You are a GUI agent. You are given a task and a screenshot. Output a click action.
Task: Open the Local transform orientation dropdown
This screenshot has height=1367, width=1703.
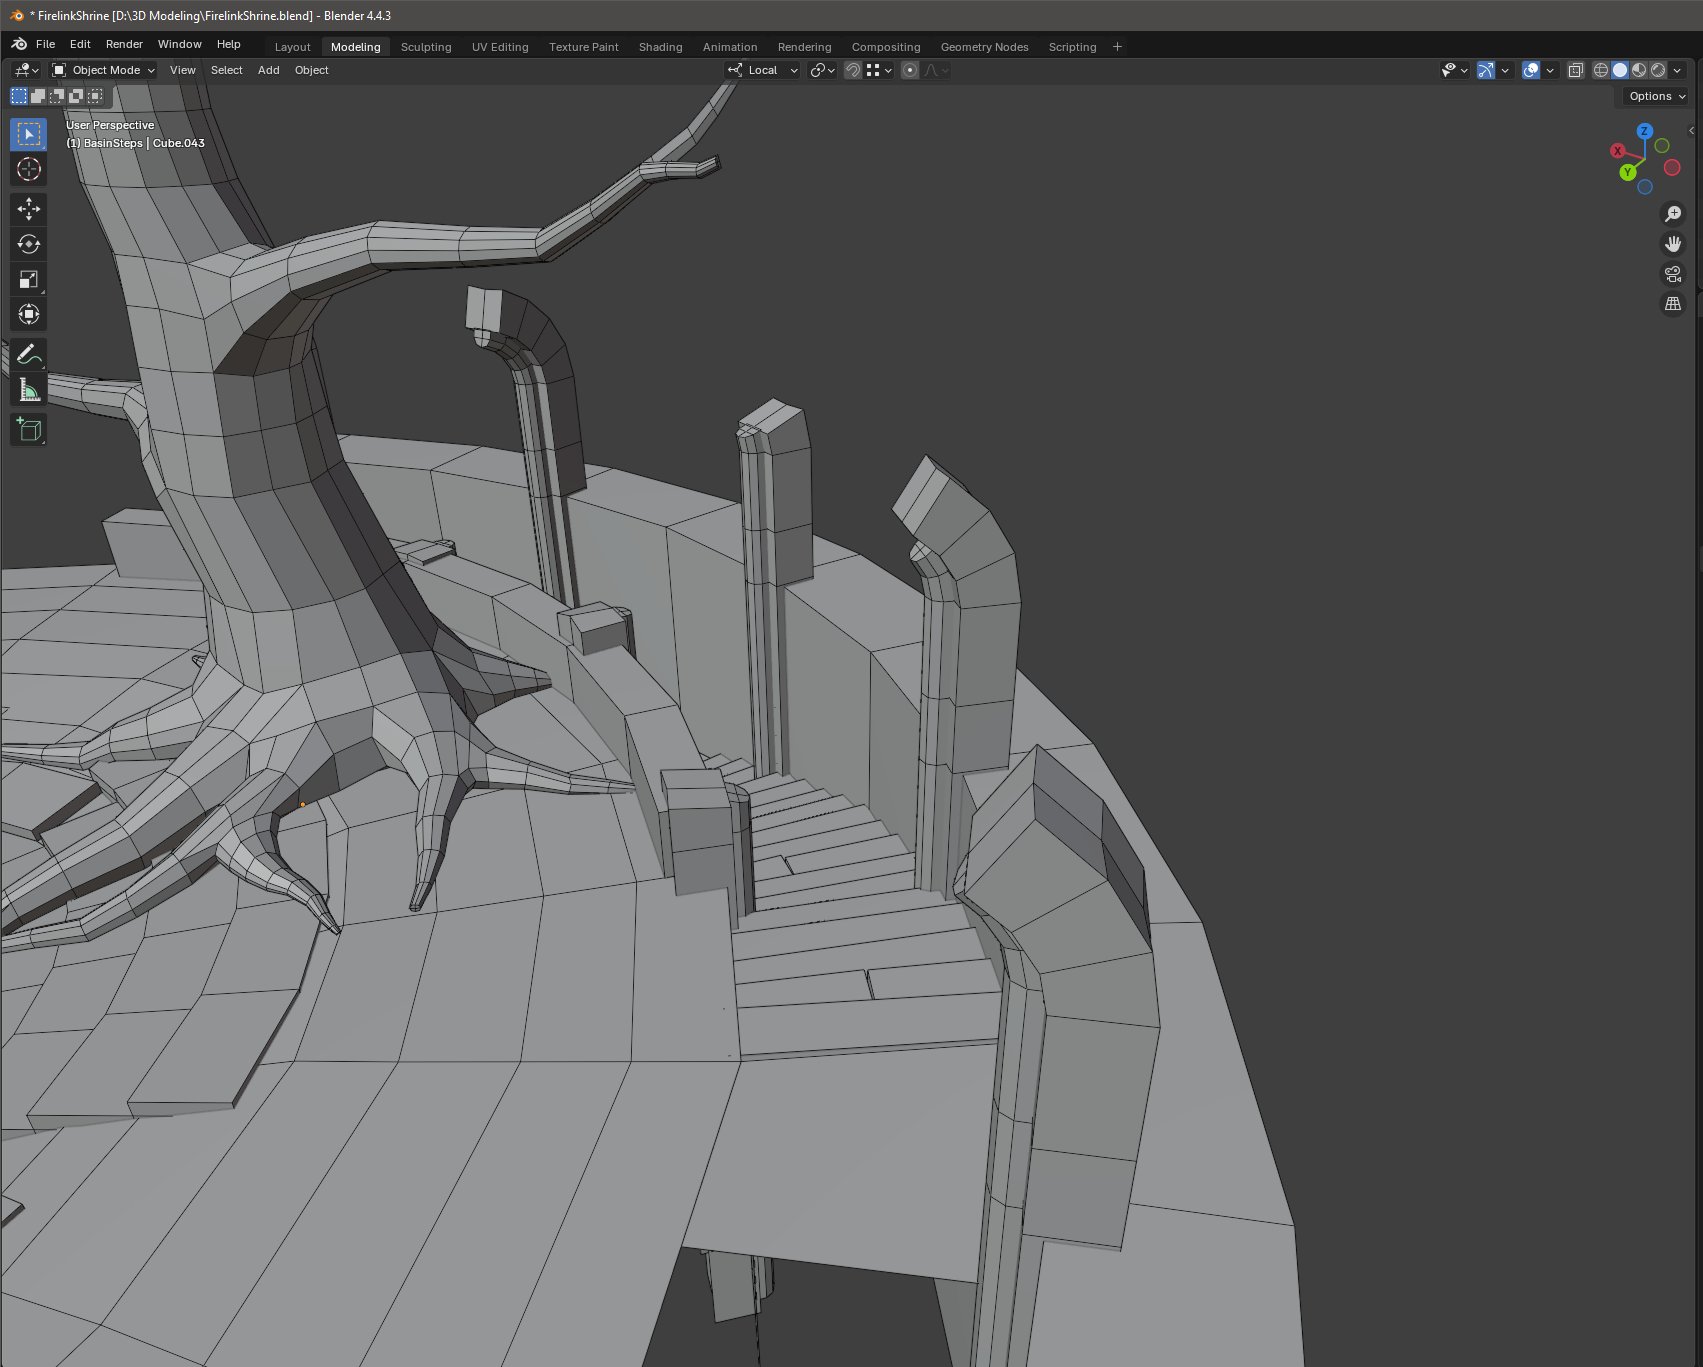(x=763, y=70)
